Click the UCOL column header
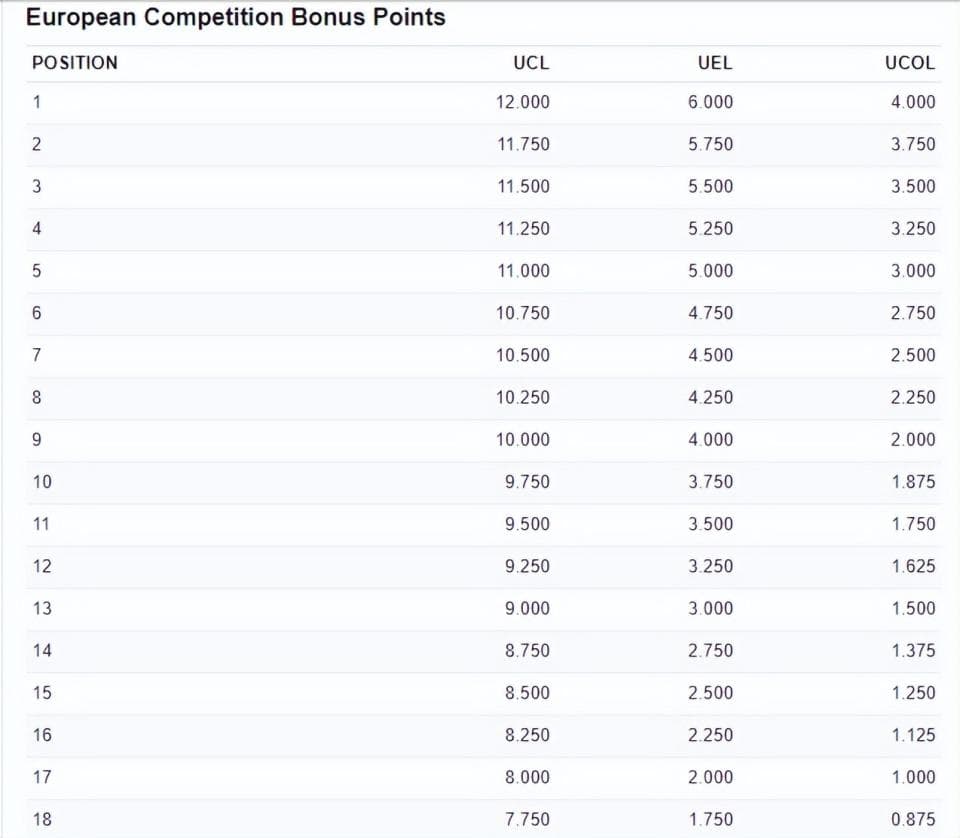 click(910, 63)
